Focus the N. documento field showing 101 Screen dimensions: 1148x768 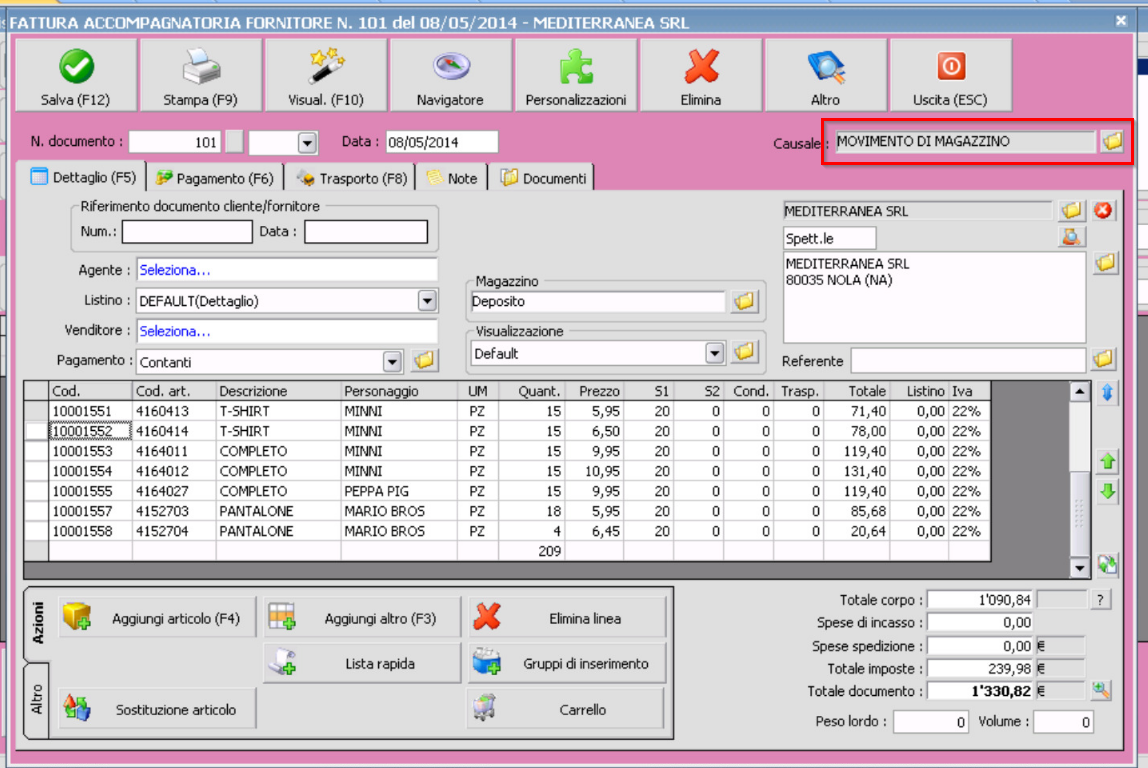pos(175,141)
